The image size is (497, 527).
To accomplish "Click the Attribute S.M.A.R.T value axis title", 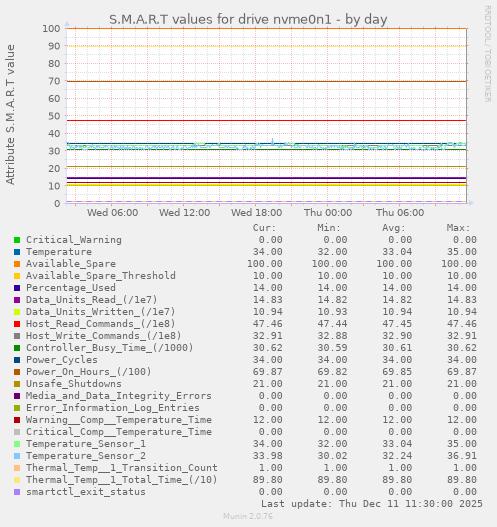I will coord(10,115).
